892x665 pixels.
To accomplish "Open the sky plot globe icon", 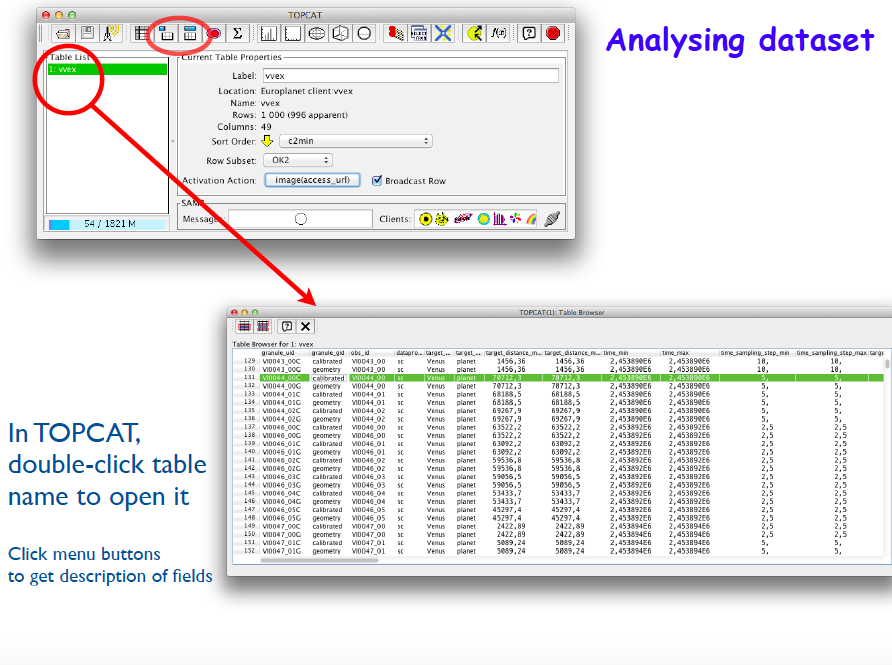I will tap(316, 34).
